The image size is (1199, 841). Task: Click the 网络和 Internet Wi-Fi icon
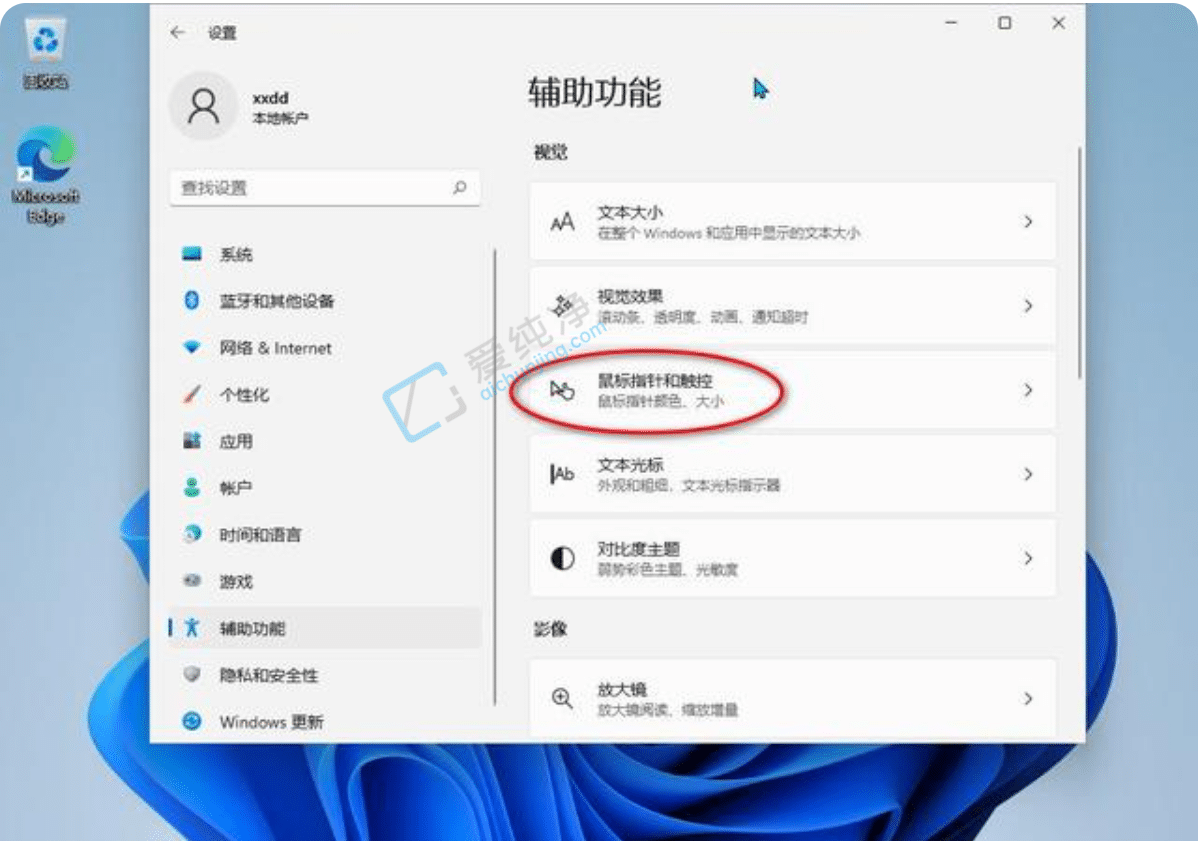point(192,348)
